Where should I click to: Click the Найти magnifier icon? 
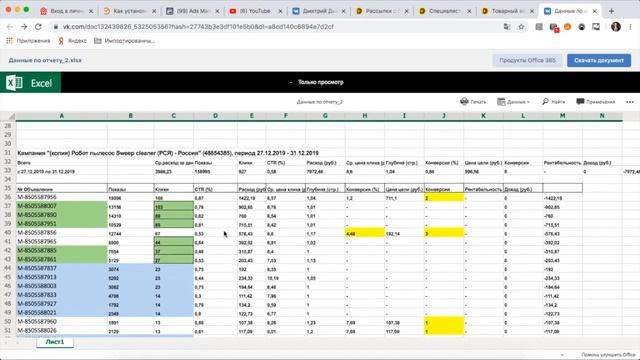pos(545,101)
